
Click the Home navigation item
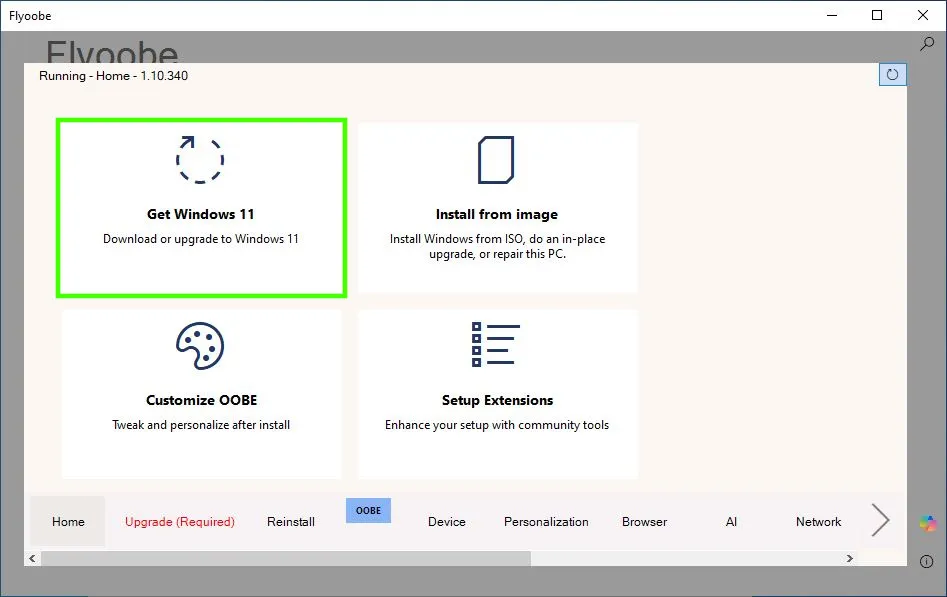(x=68, y=521)
